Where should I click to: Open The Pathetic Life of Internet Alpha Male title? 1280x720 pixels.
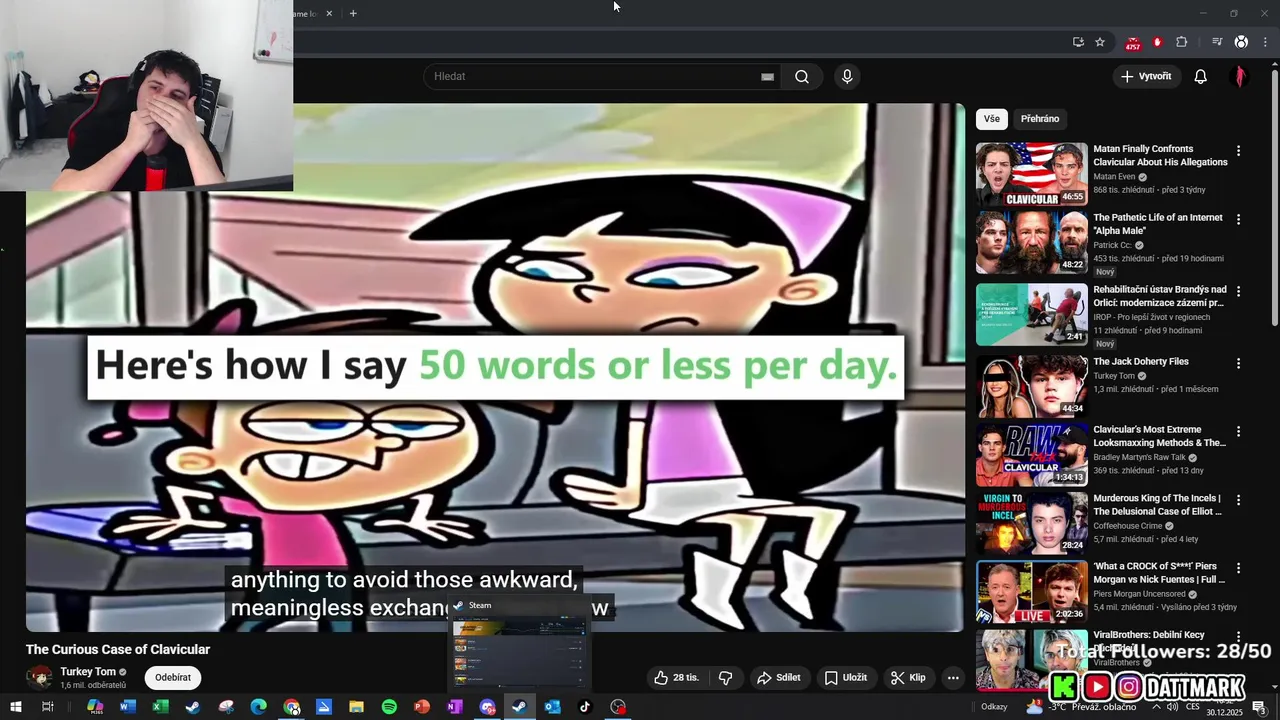pos(1158,224)
